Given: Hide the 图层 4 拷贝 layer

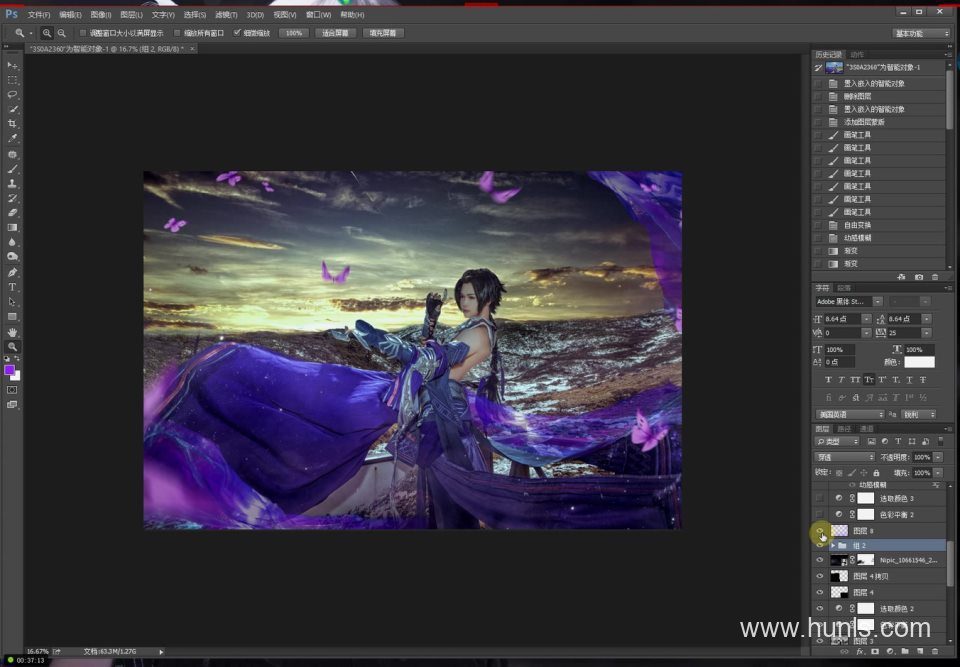Looking at the screenshot, I should coord(820,576).
